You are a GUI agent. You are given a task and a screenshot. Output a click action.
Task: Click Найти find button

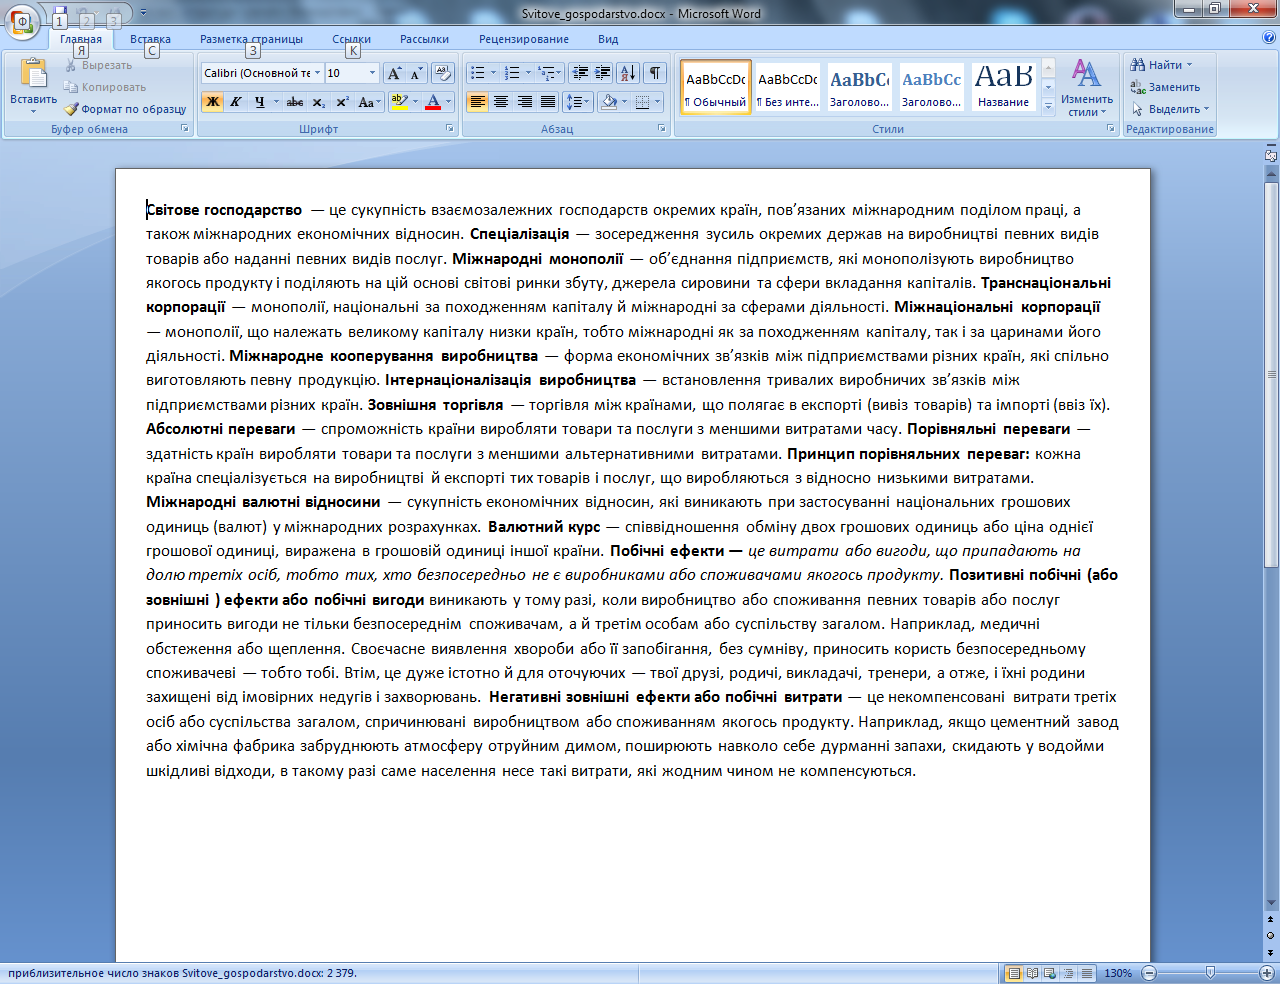point(1162,65)
